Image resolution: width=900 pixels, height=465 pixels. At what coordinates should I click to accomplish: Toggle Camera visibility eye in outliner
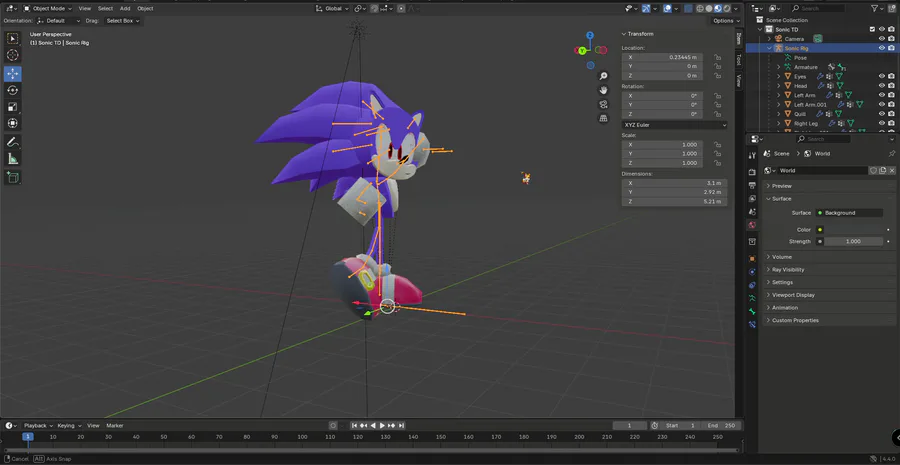(x=882, y=38)
